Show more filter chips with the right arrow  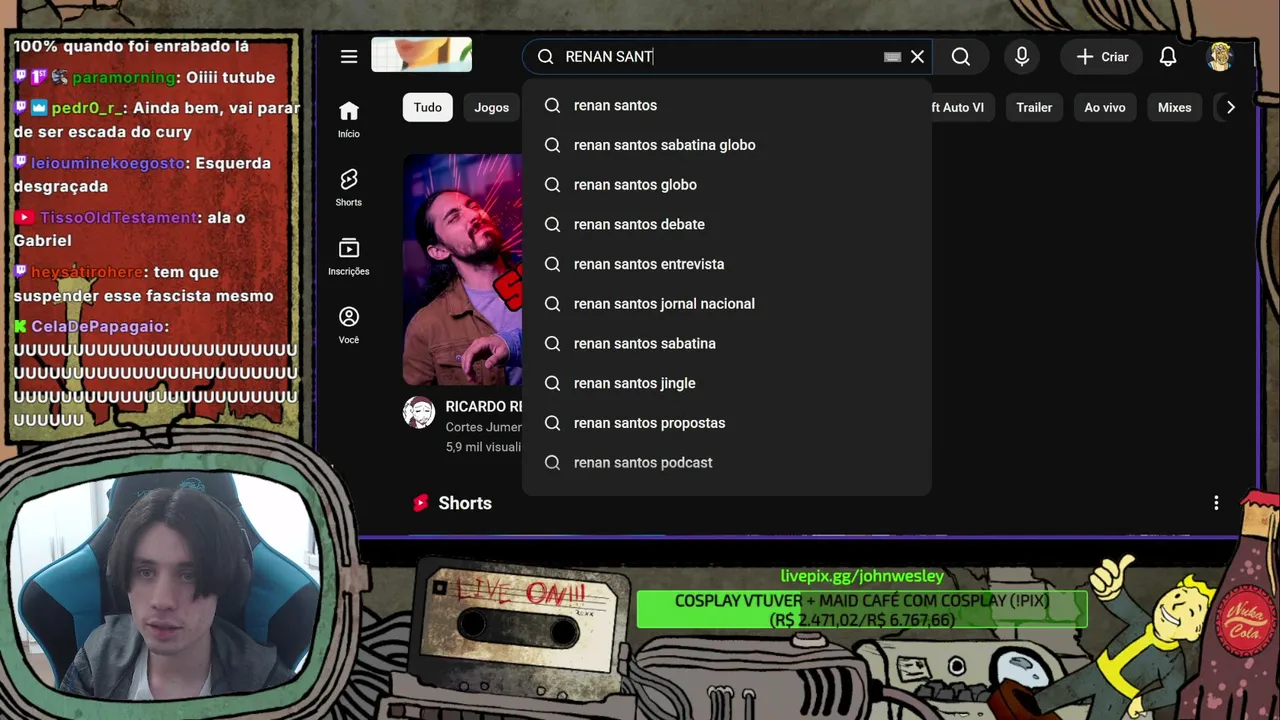[1231, 107]
